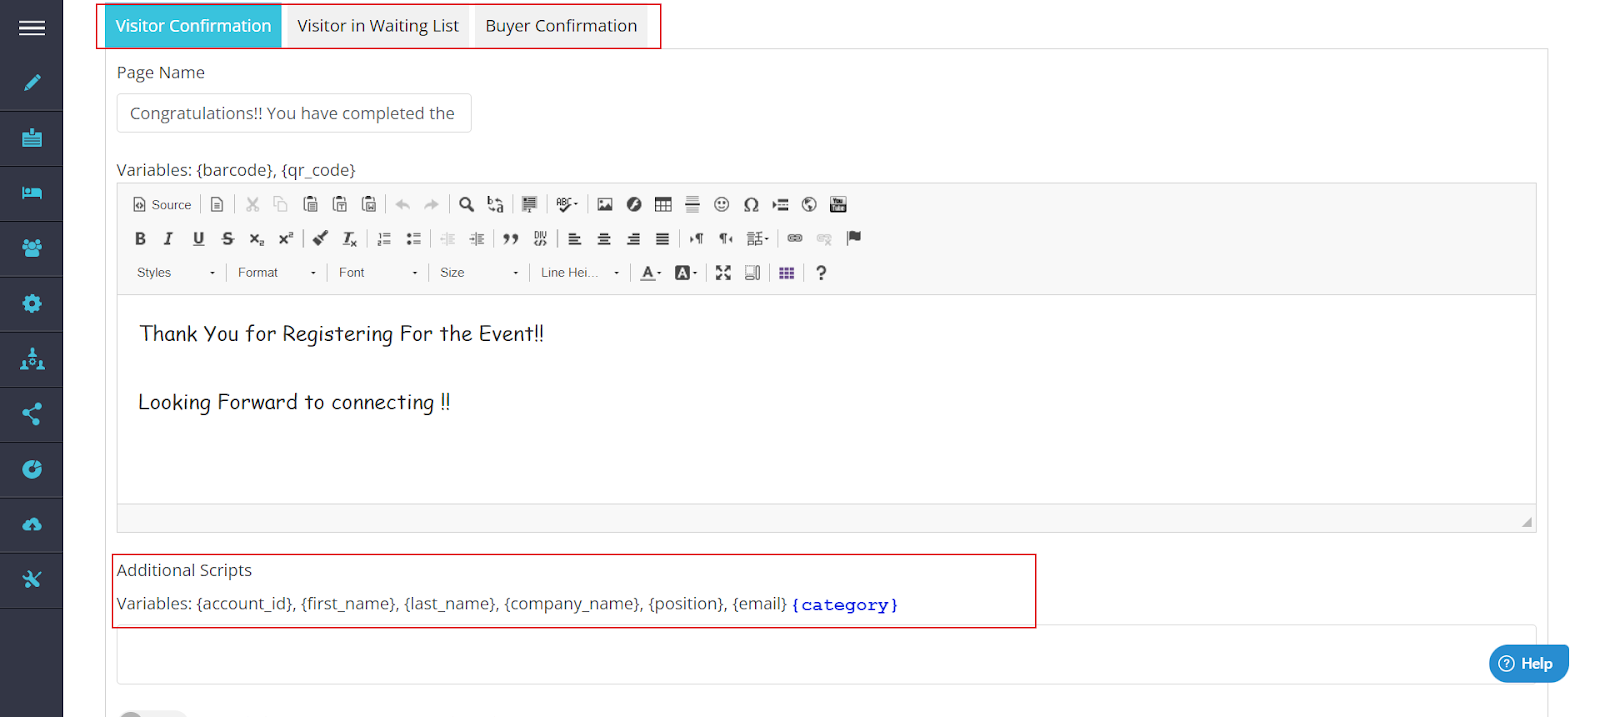Viewport: 1600px width, 717px height.
Task: Set text direction left to right
Action: [697, 238]
